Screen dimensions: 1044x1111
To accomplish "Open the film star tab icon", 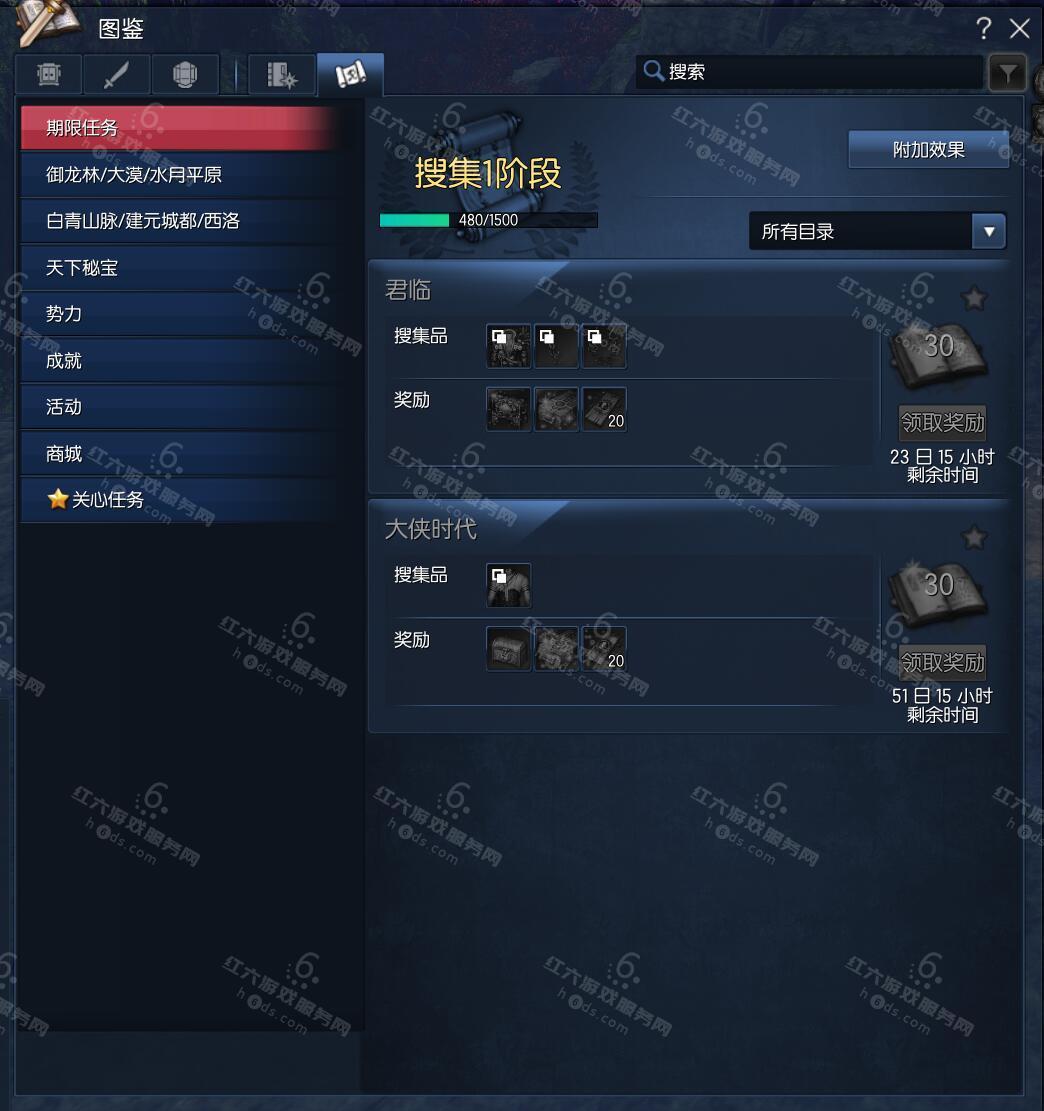I will (281, 74).
